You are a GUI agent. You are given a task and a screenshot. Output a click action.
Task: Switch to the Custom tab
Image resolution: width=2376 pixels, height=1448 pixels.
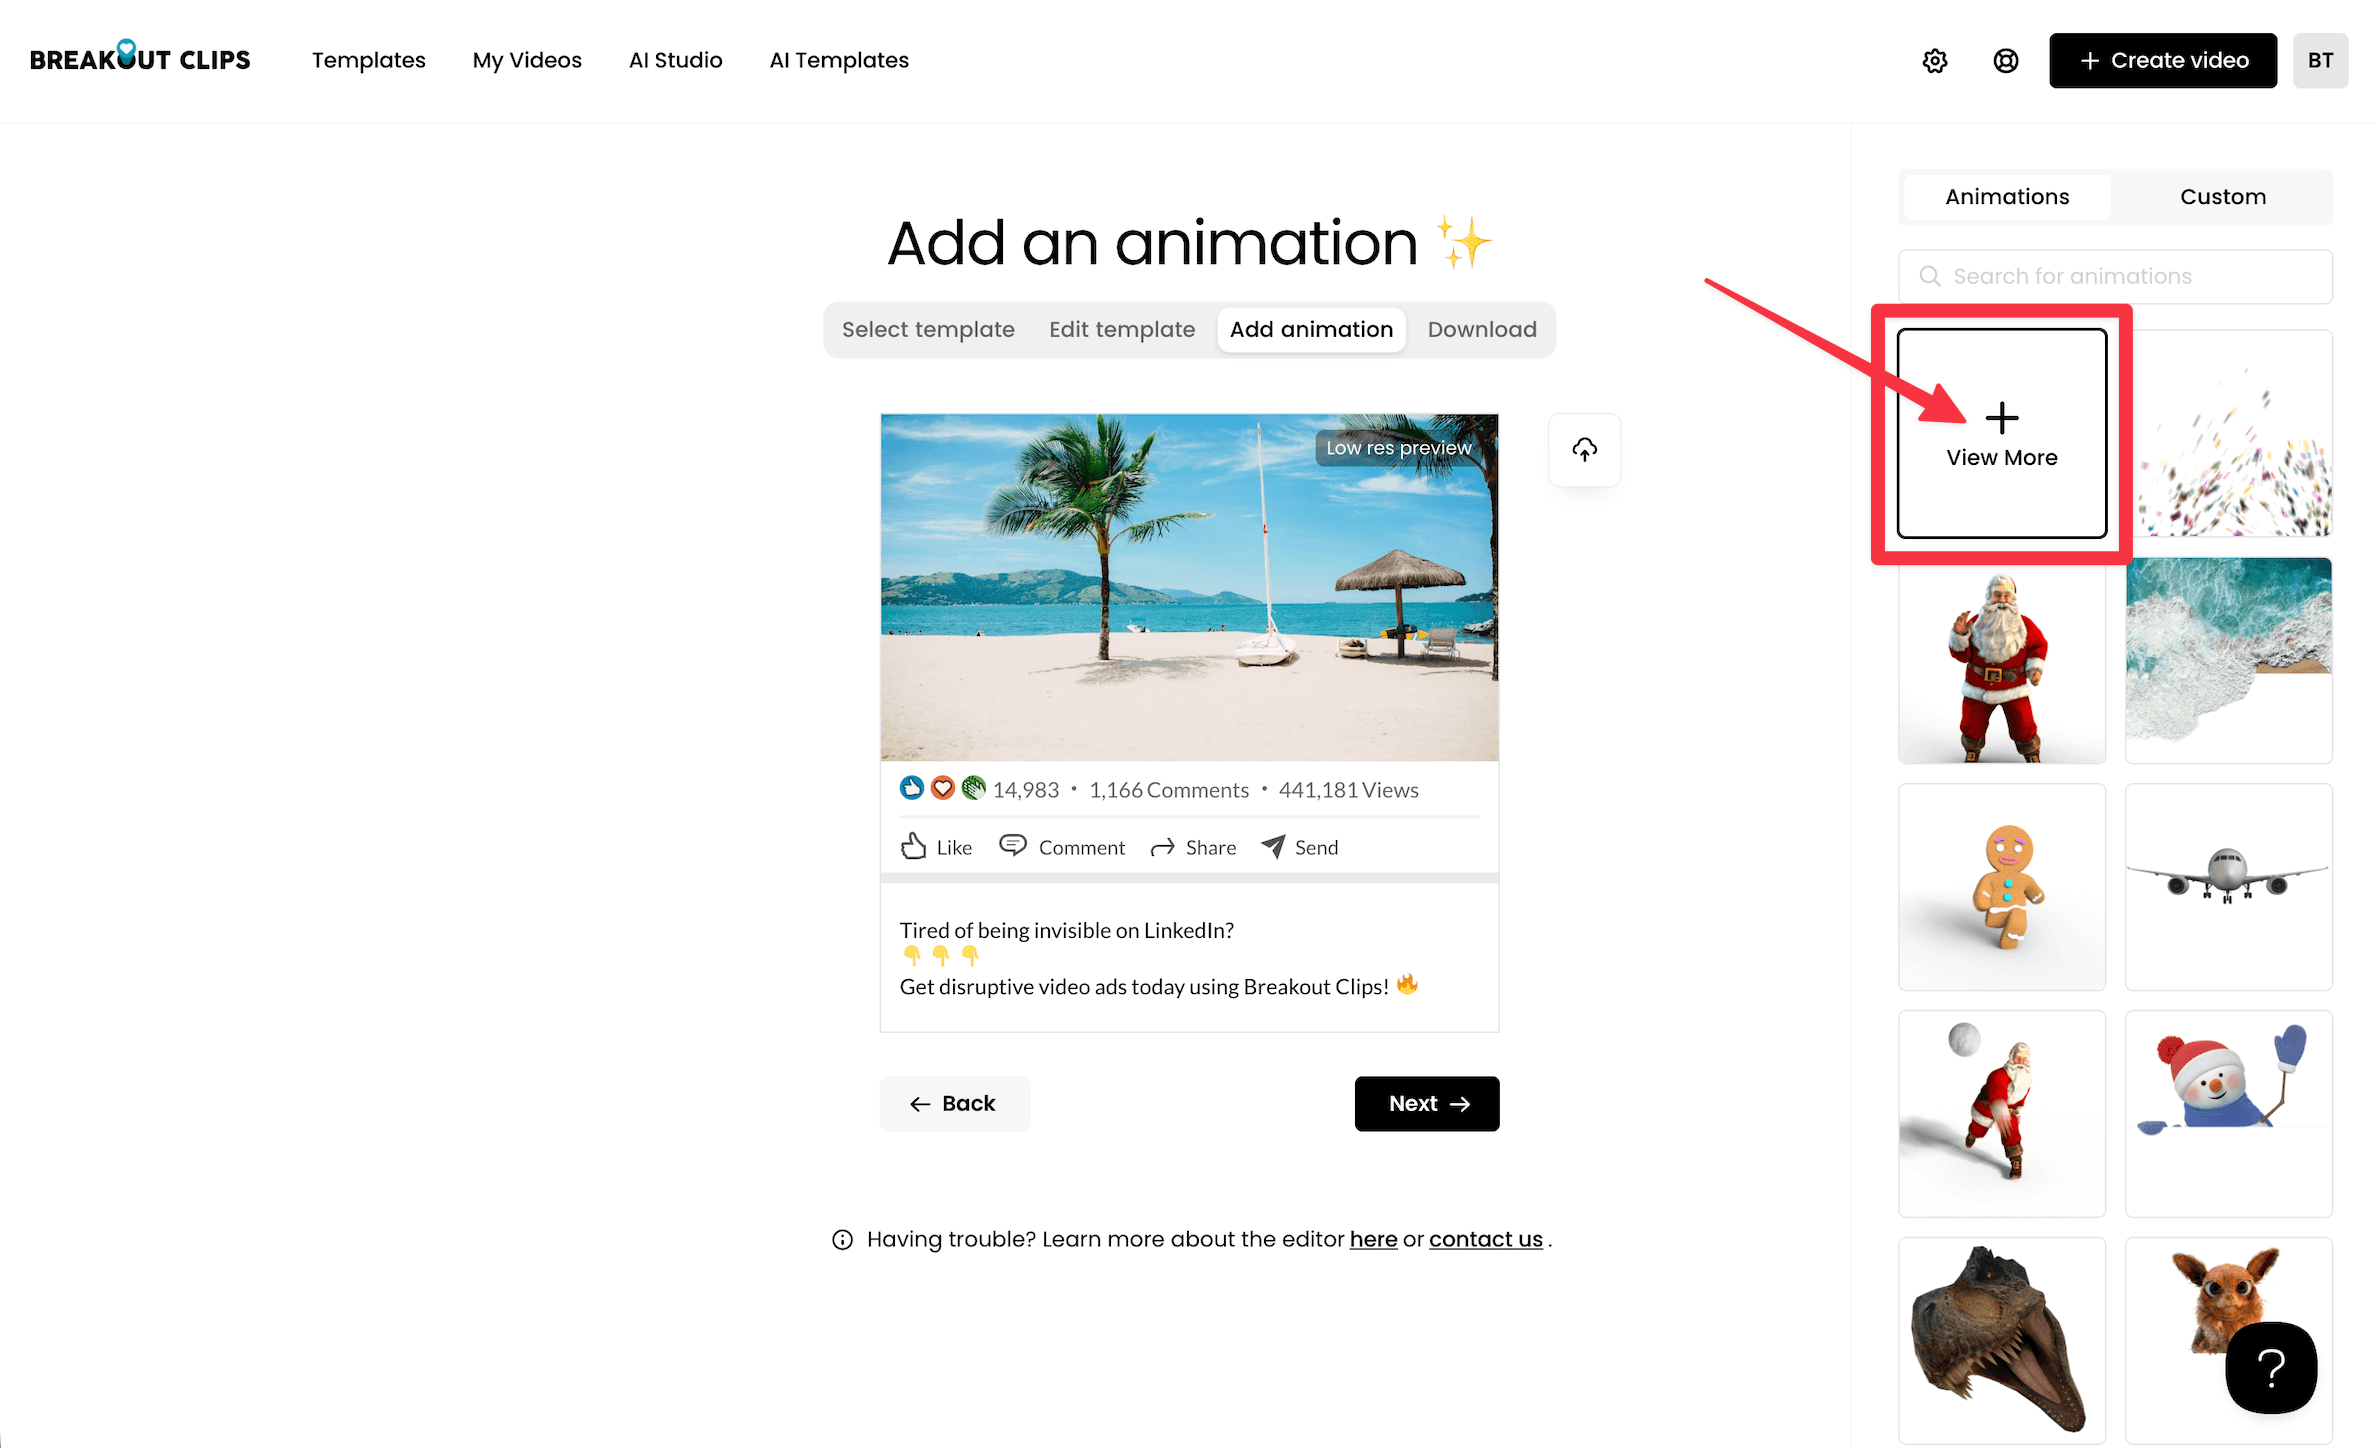2222,197
